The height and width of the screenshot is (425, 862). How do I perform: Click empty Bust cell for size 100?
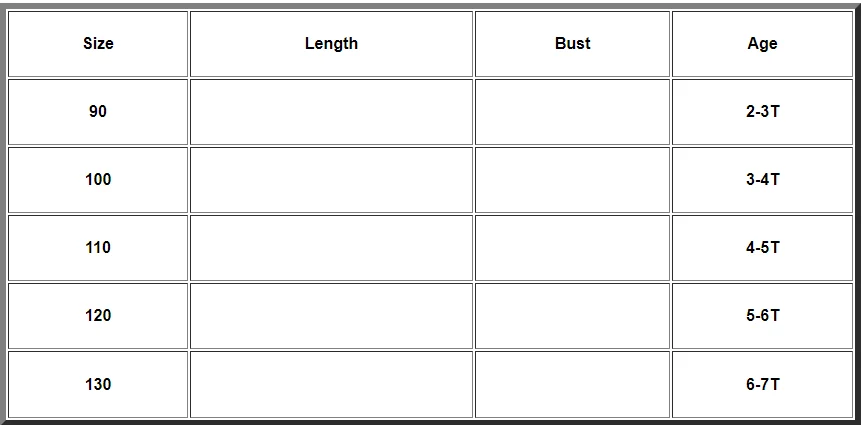(x=572, y=180)
